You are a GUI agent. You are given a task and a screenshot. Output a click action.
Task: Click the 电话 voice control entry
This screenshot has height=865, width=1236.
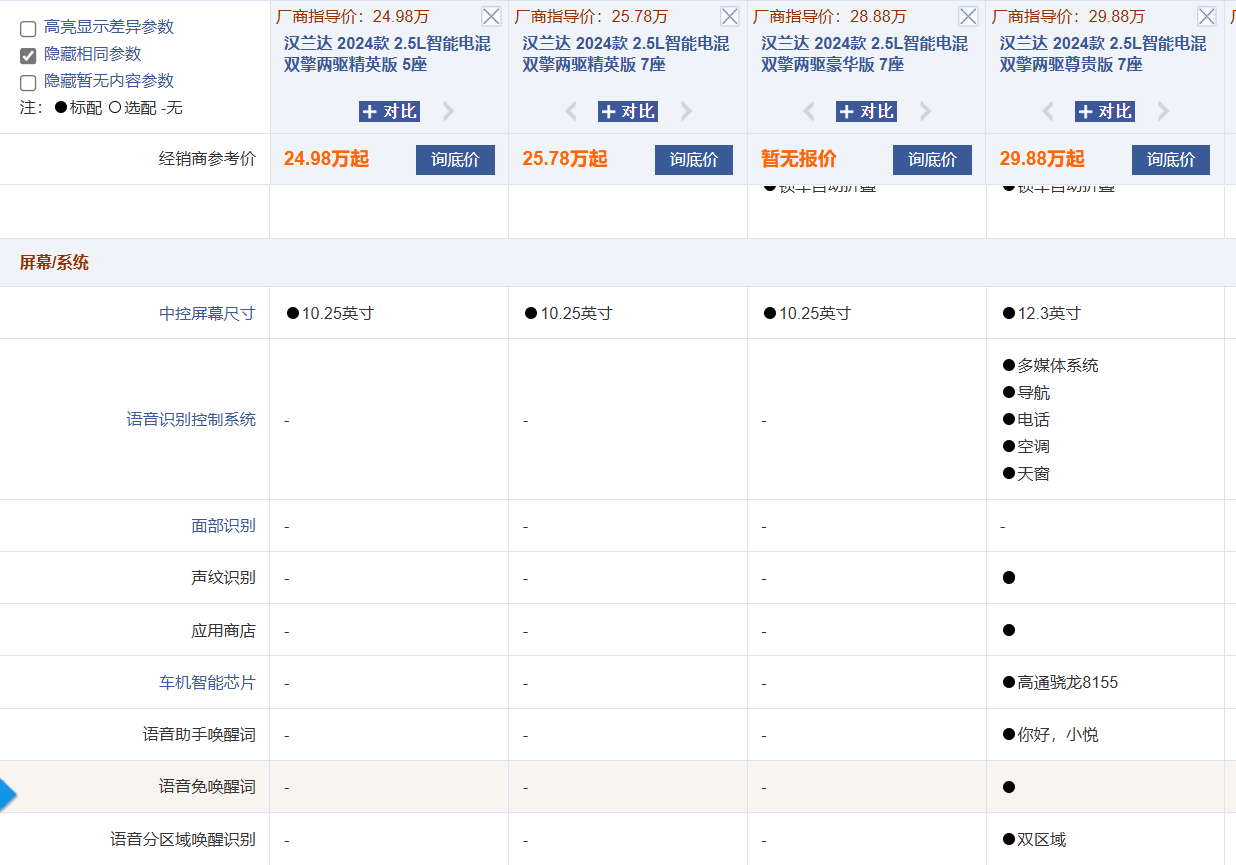[x=1033, y=419]
